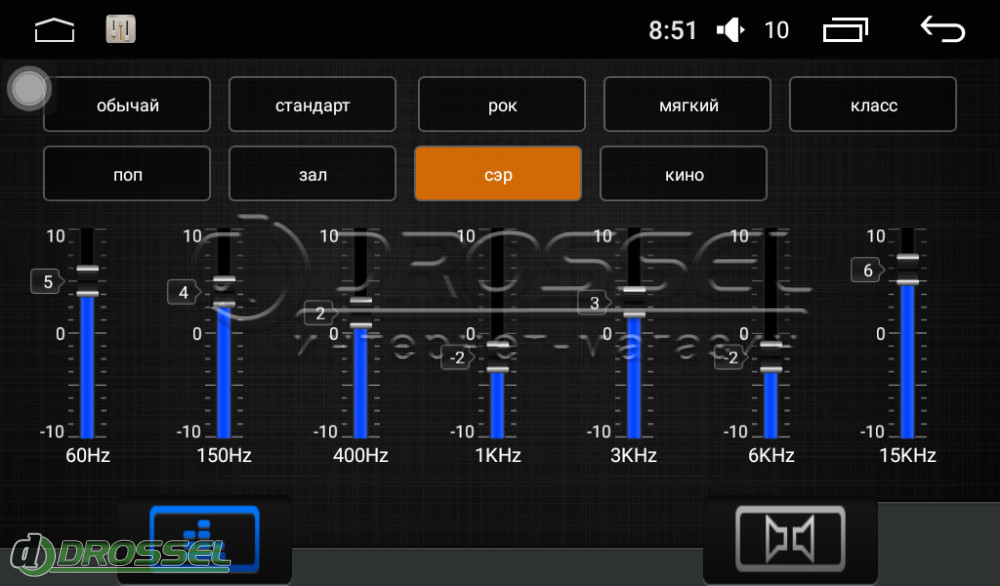Open the speaker balance tab
Viewport: 1000px width, 586px height.
pos(790,537)
